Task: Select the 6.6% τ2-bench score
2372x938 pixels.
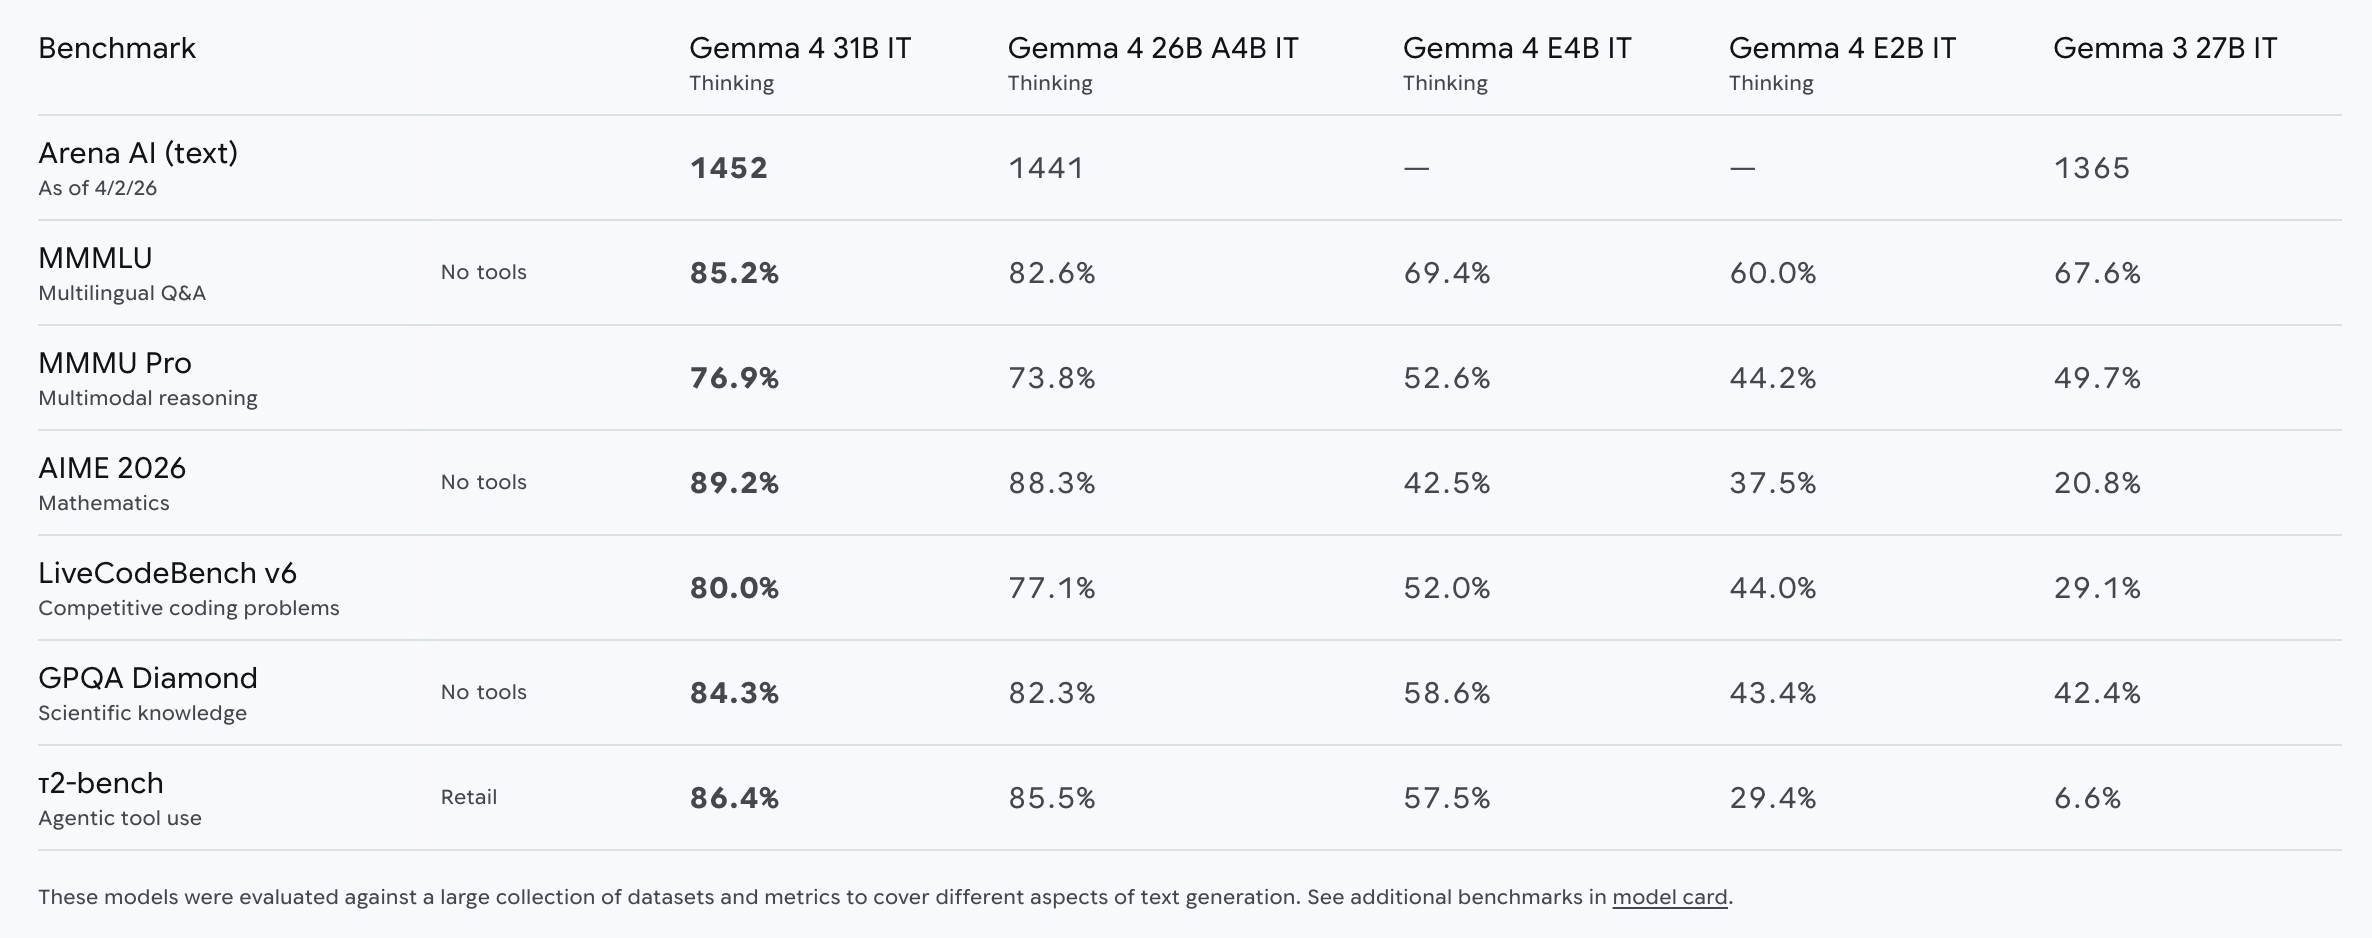Action: click(x=2087, y=798)
